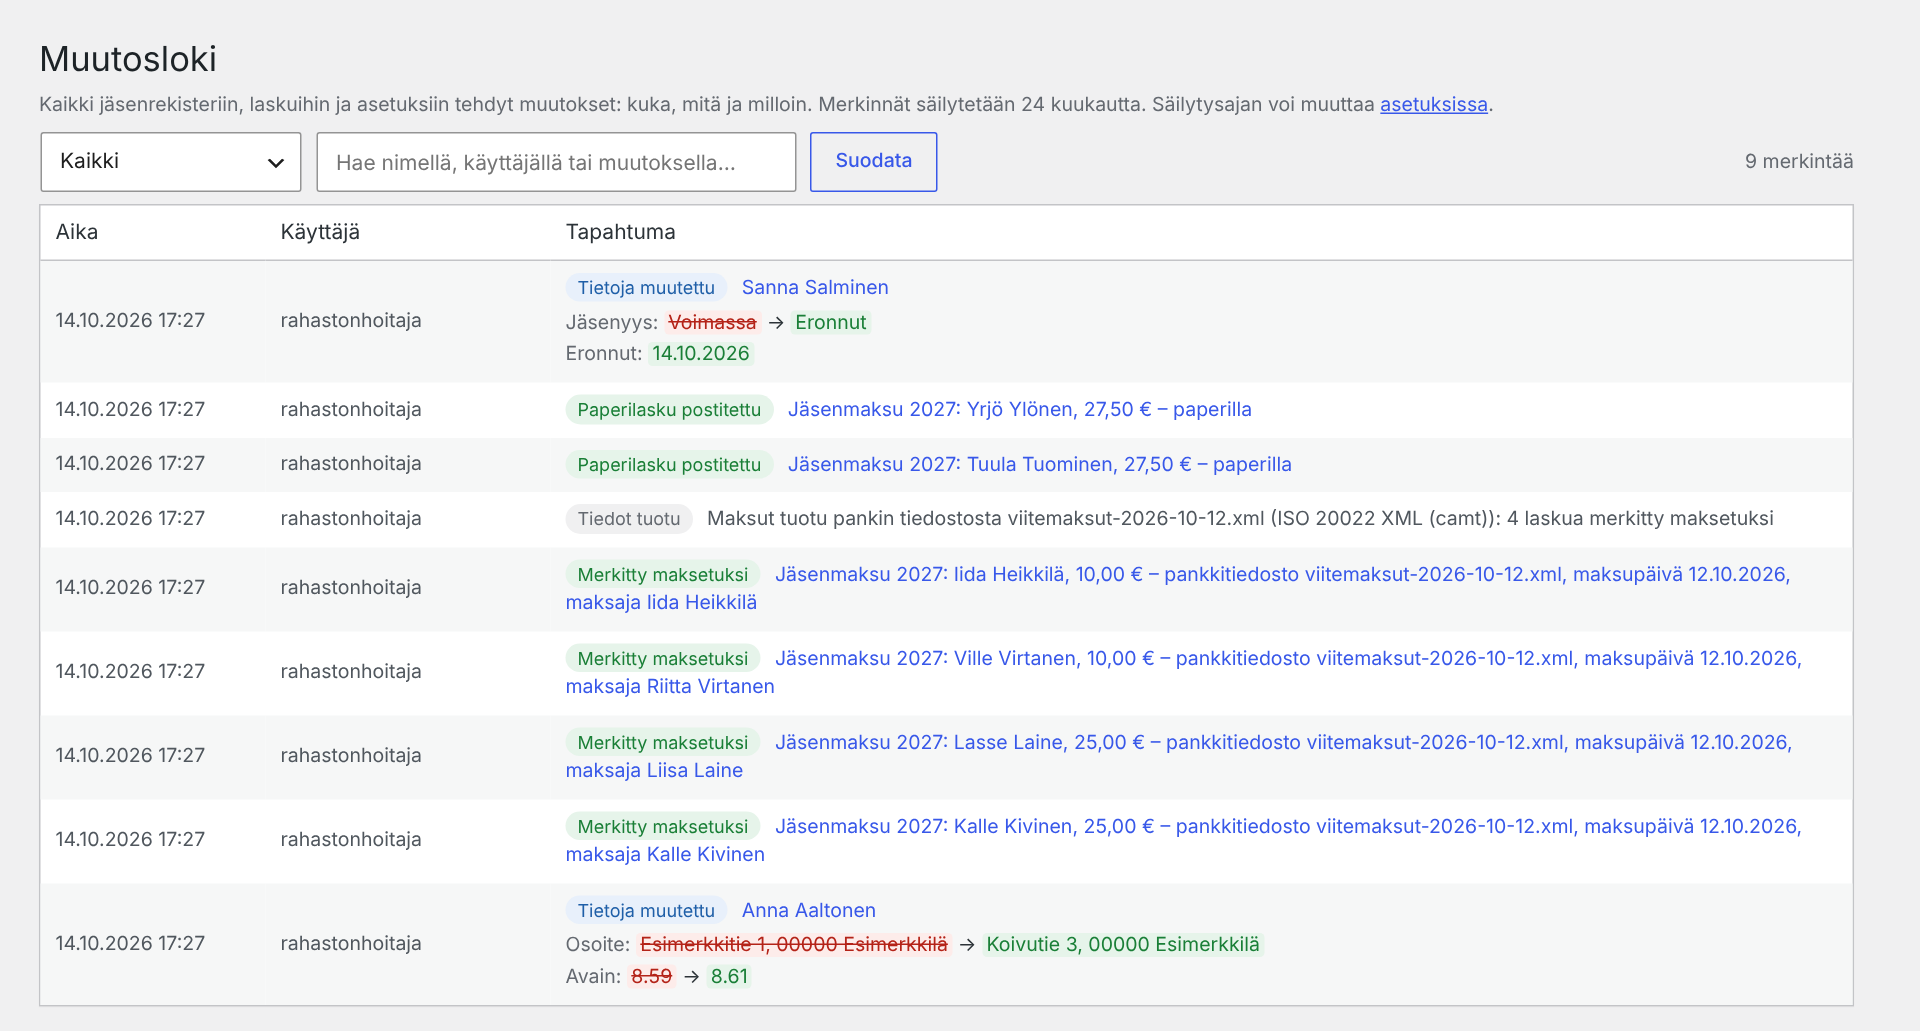Open Anna Aaltonen member link
Viewport: 1920px width, 1031px height.
point(809,911)
